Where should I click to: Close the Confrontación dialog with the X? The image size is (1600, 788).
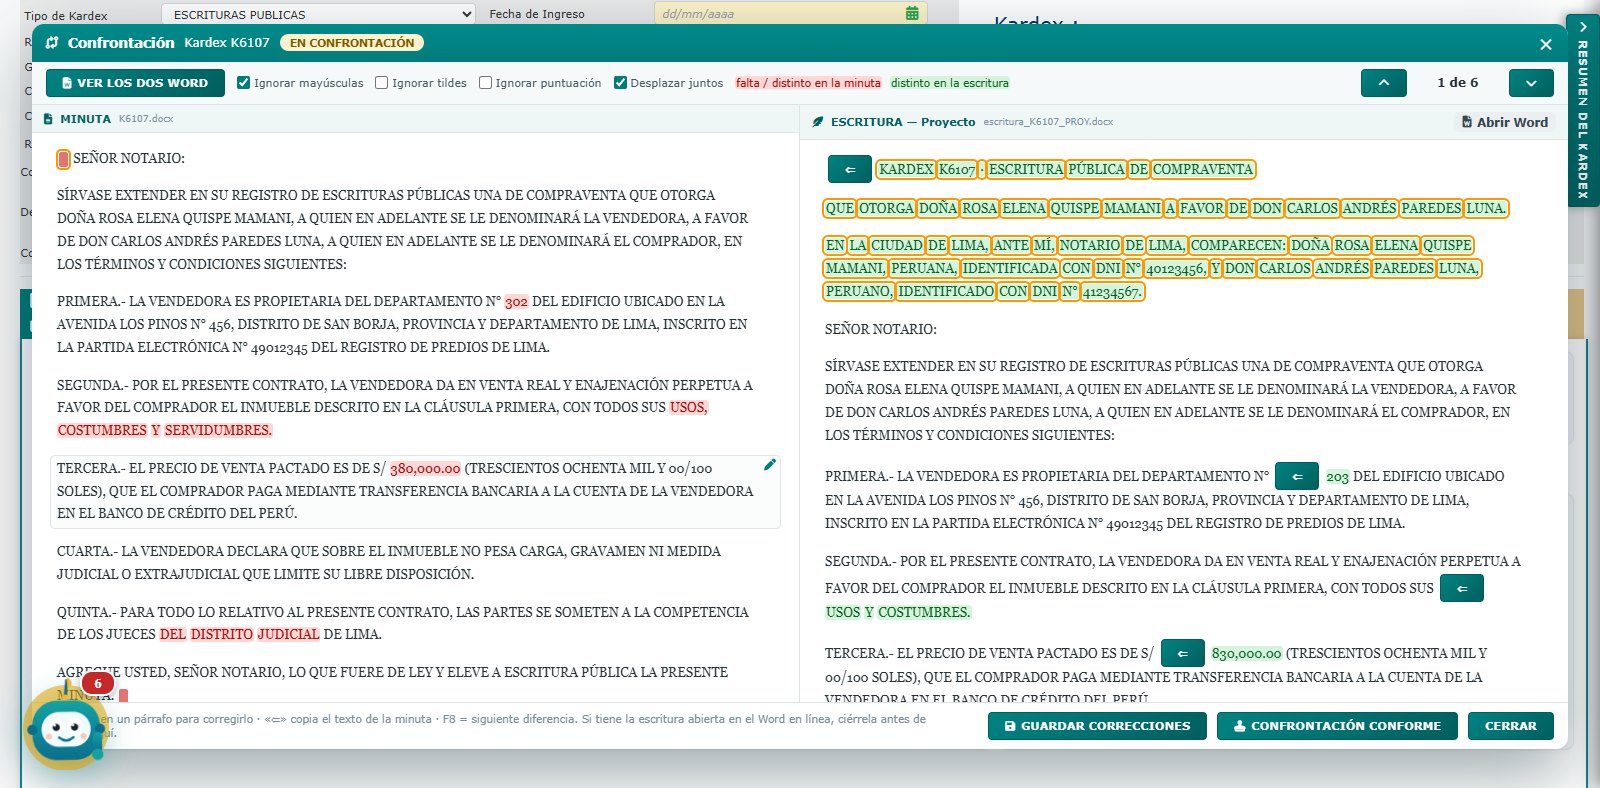click(1546, 44)
